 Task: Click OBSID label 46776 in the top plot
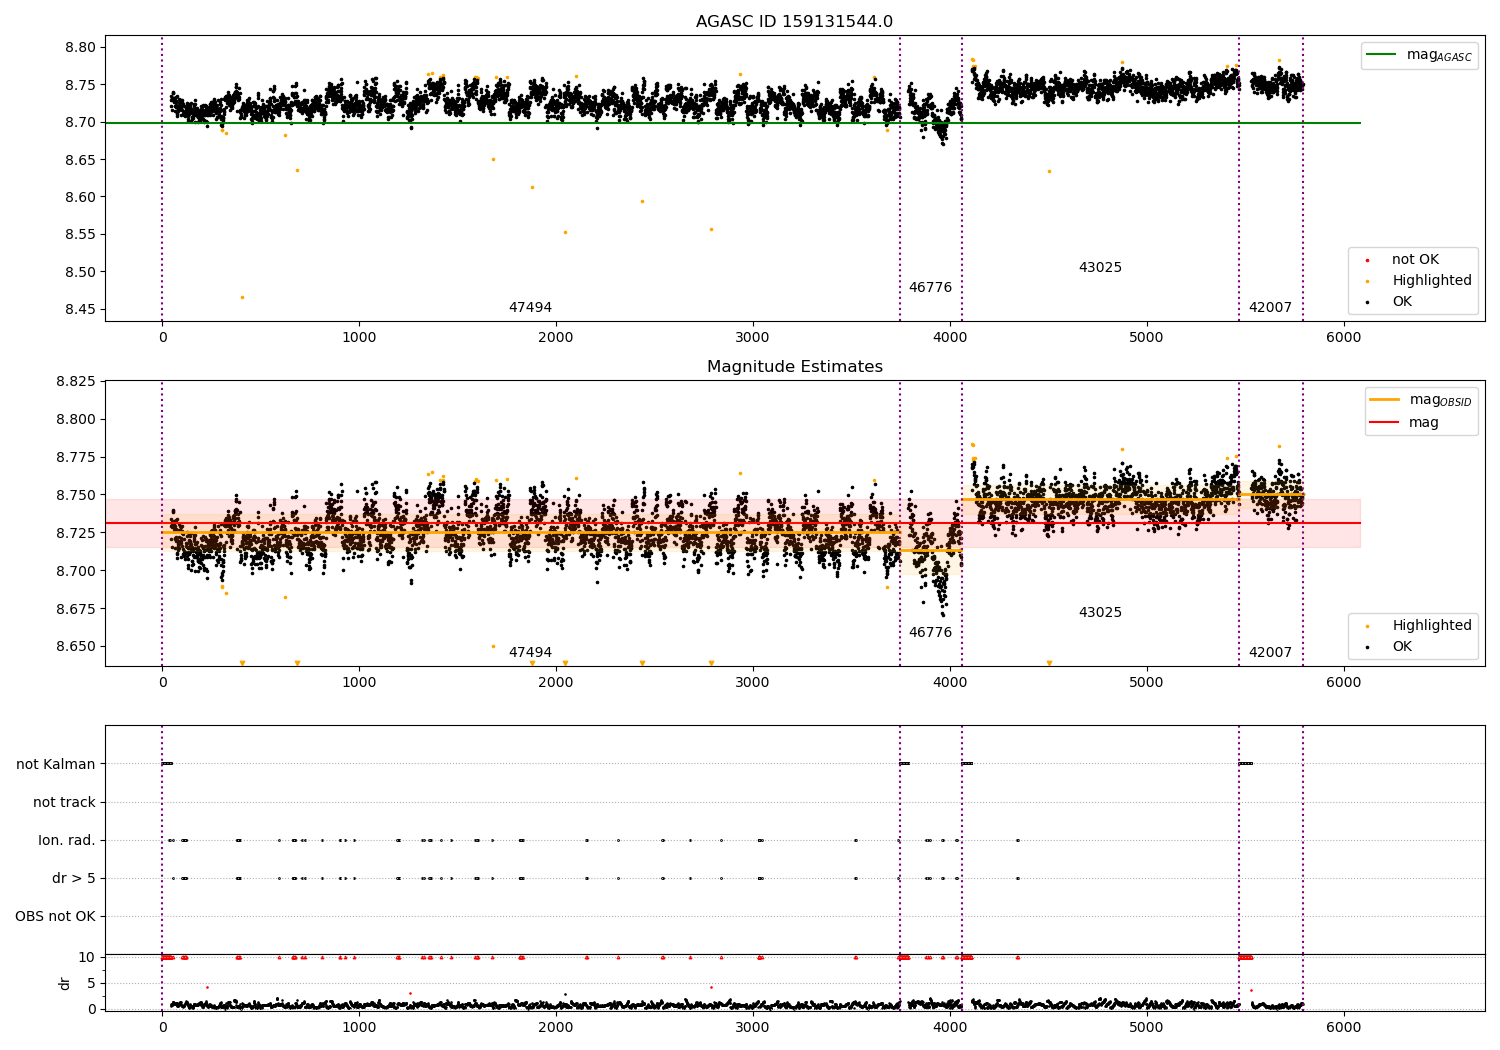pyautogui.click(x=930, y=288)
